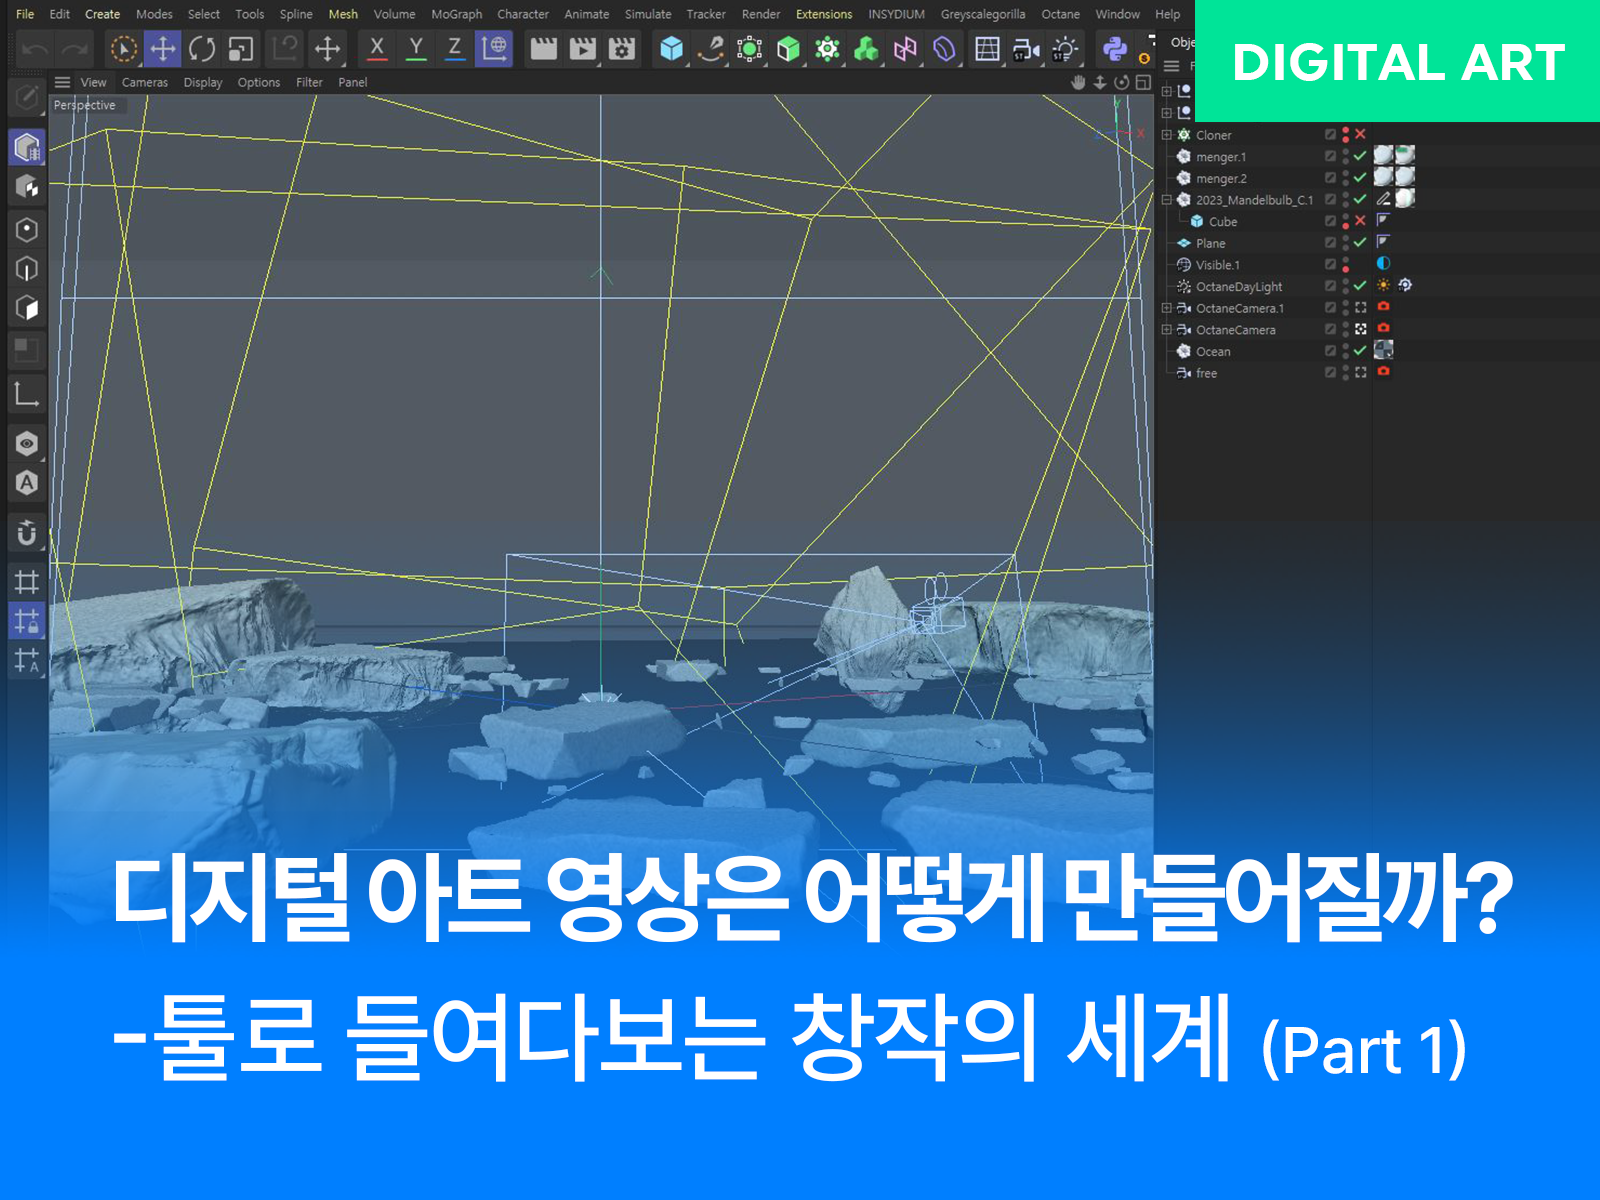Select the Rotate tool

pyautogui.click(x=202, y=48)
